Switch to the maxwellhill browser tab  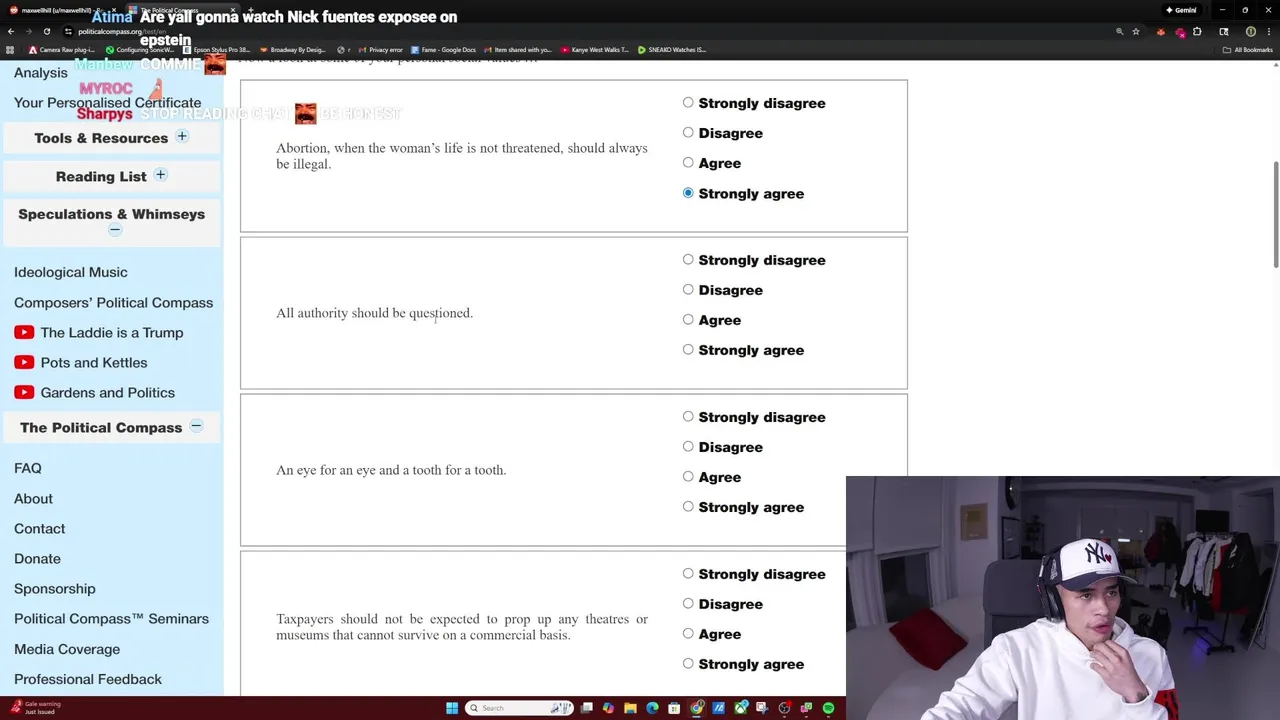62,10
